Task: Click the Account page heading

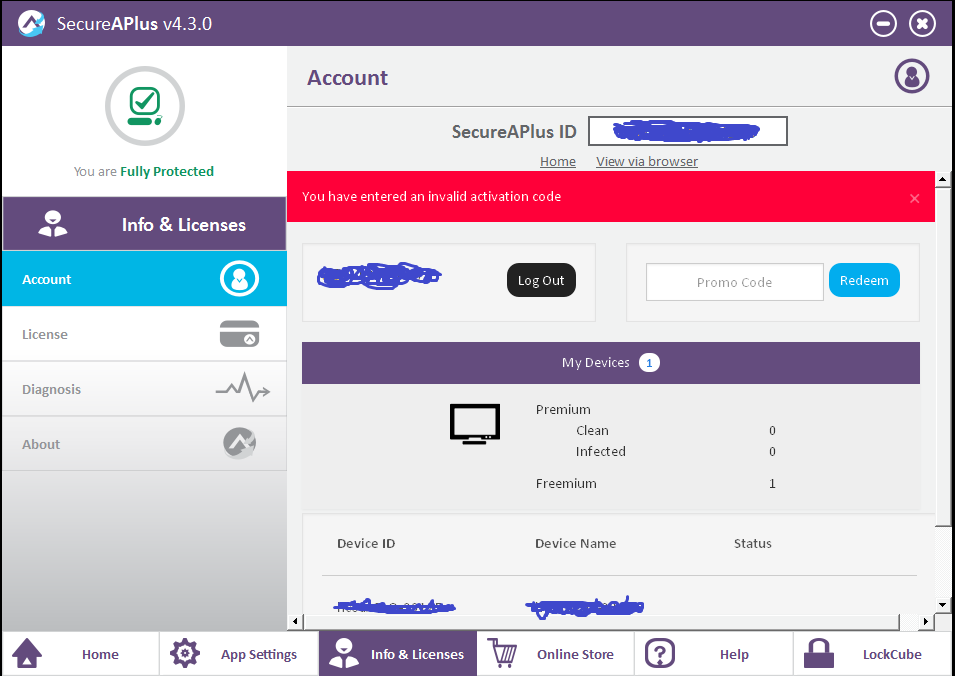Action: (348, 77)
